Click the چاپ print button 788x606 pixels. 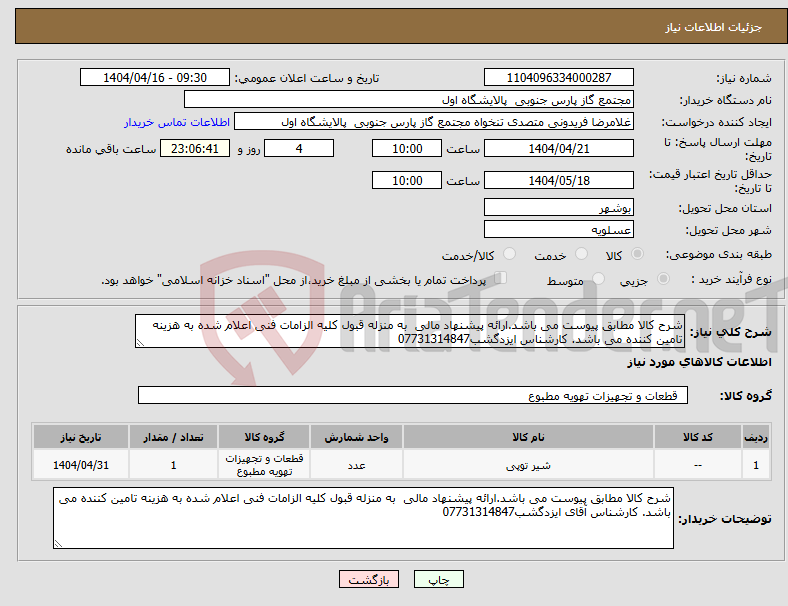(x=439, y=579)
